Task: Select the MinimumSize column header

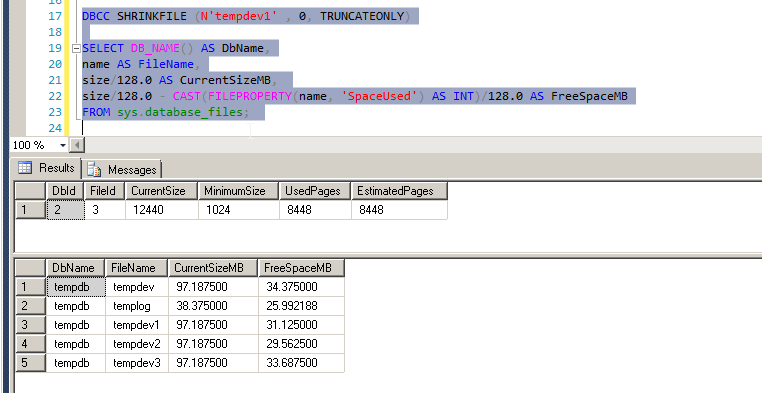Action: [x=238, y=191]
